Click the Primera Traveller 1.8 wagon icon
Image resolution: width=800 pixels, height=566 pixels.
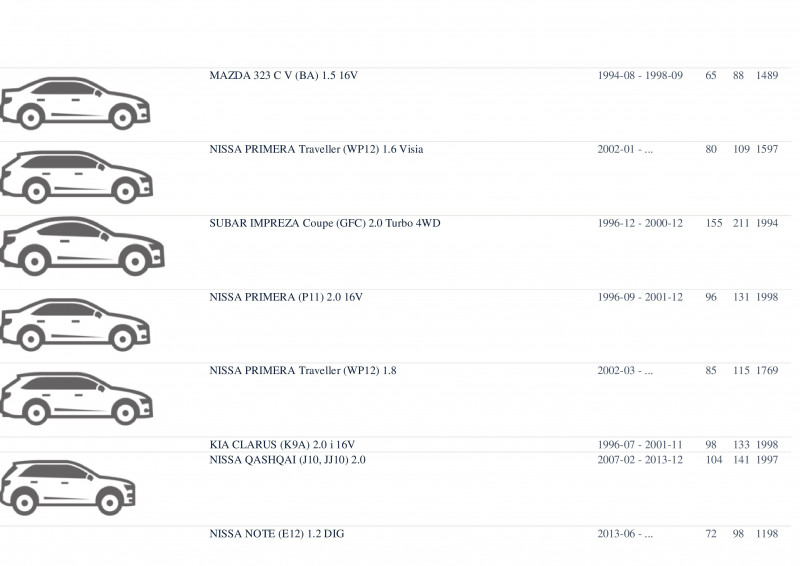pyautogui.click(x=77, y=399)
